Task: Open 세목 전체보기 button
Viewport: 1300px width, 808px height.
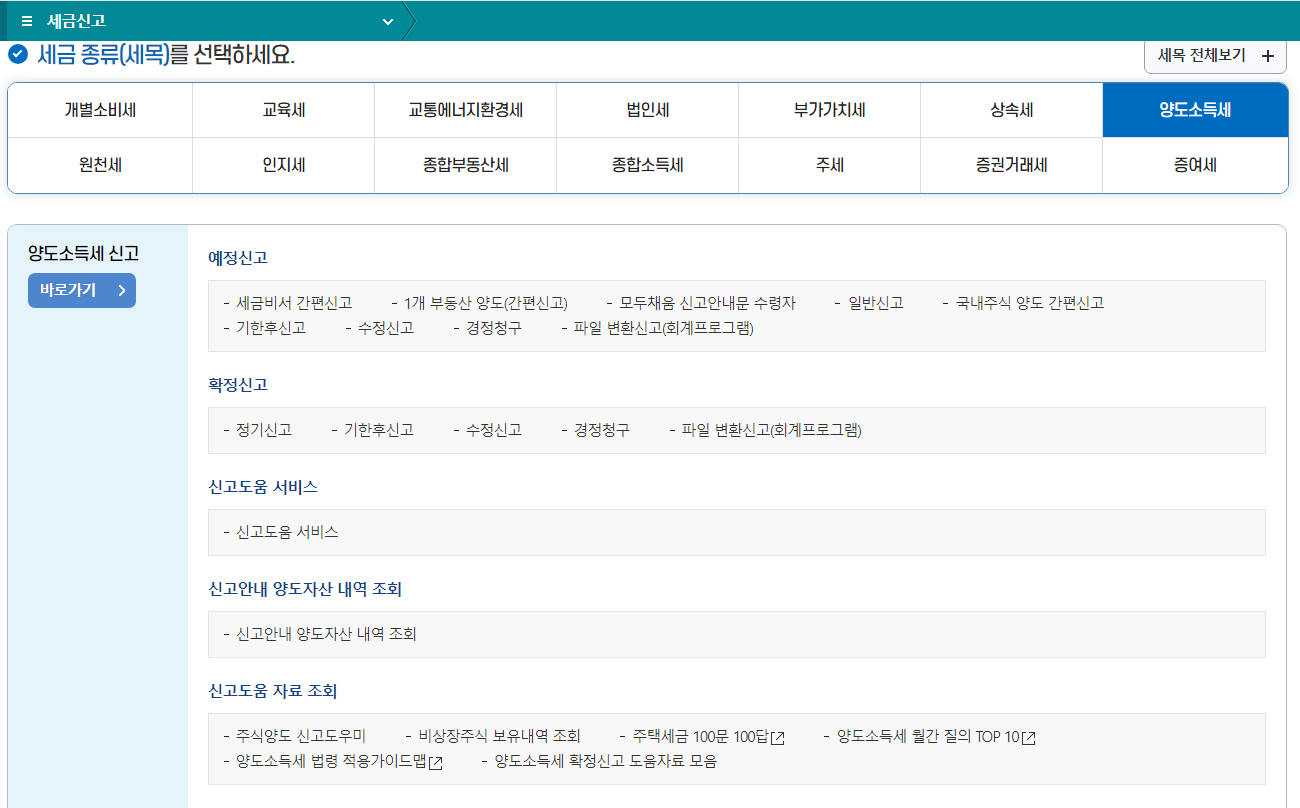Action: coord(1215,56)
